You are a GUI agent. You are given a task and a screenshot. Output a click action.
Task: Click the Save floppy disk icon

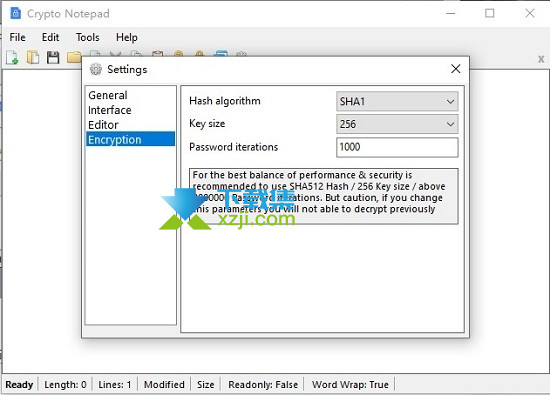(53, 58)
